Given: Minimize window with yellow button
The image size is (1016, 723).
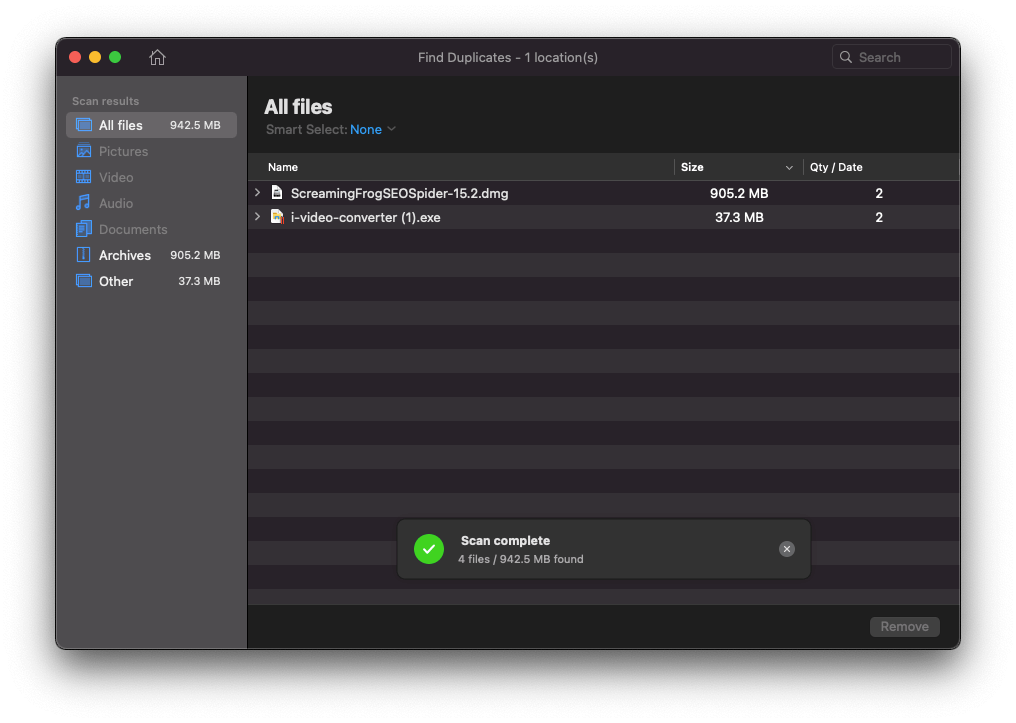Looking at the screenshot, I should (x=95, y=57).
